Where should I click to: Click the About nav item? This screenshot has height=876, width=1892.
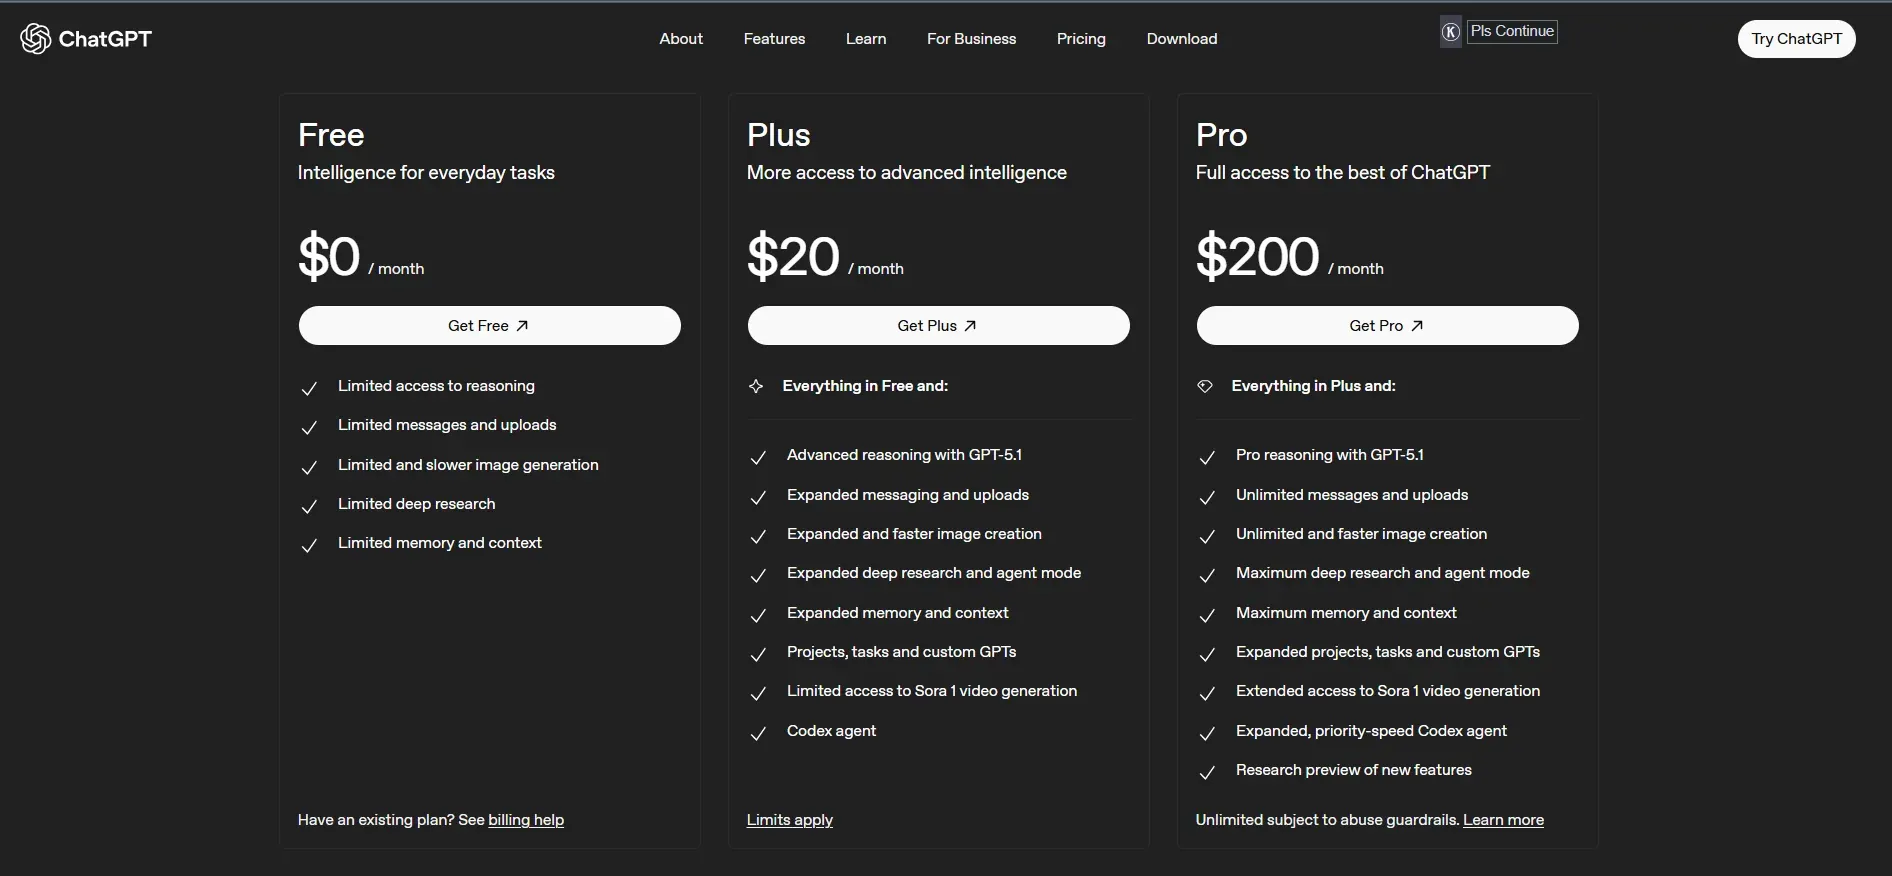point(680,38)
